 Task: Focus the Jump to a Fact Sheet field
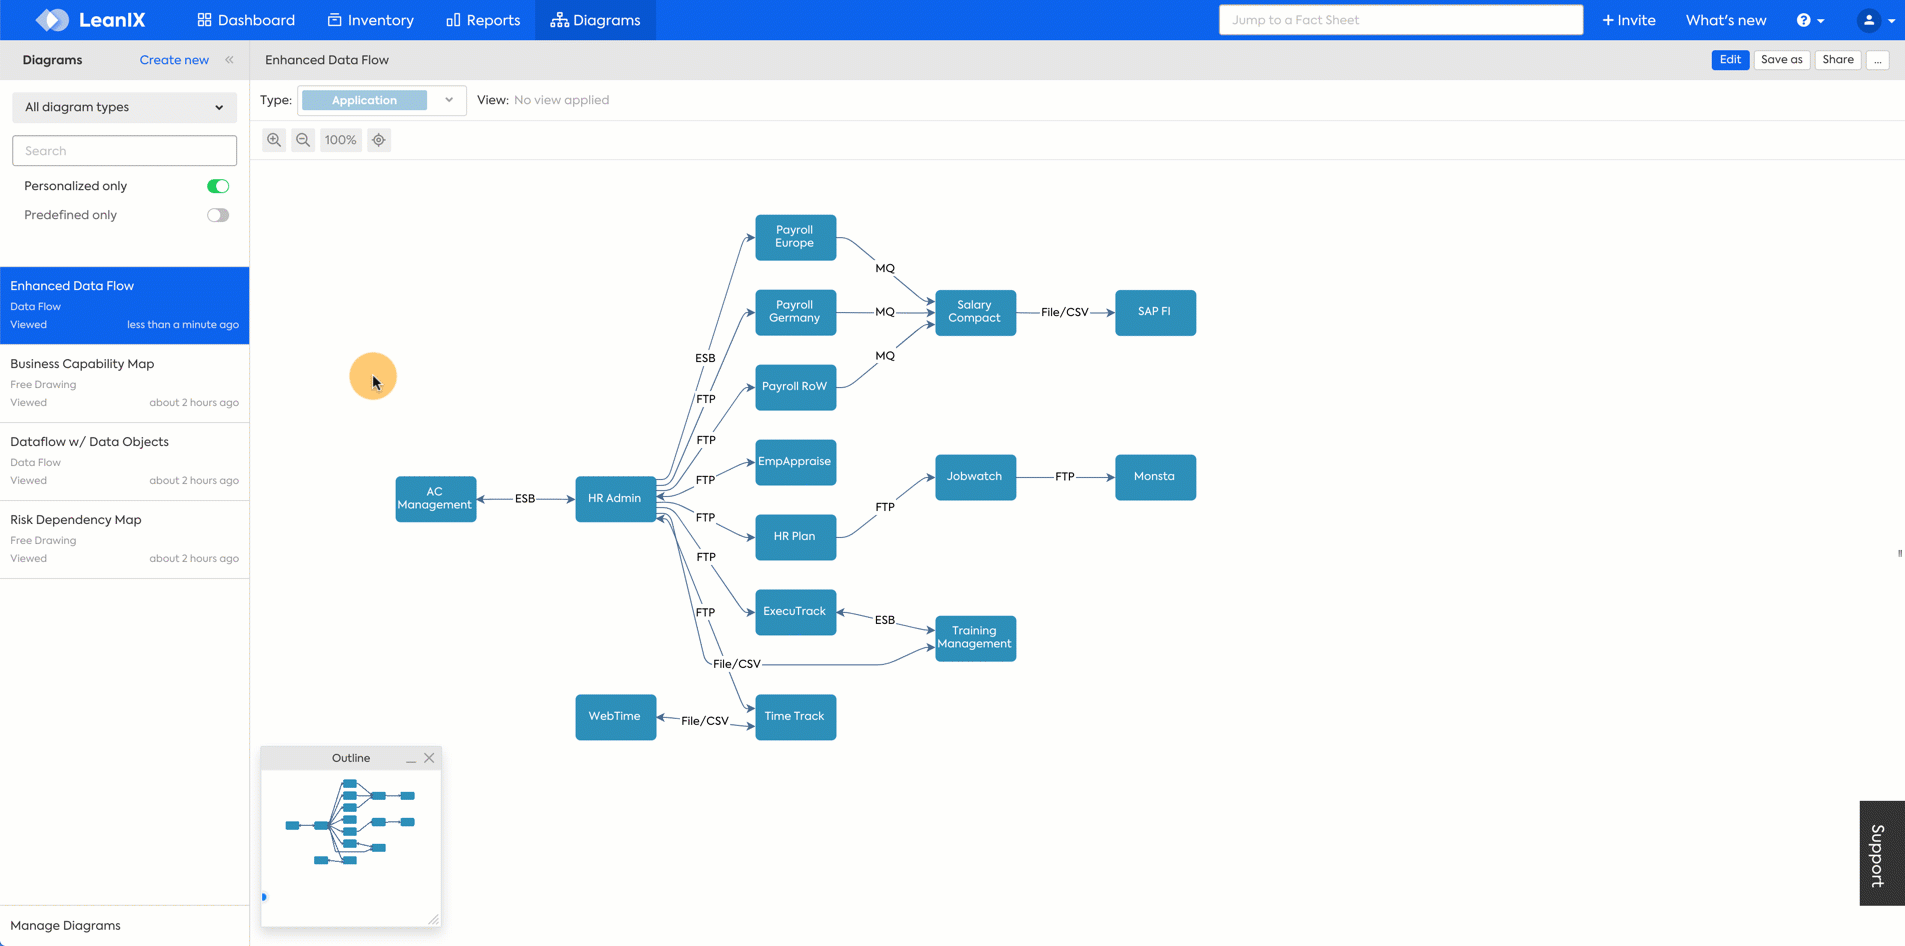(1400, 20)
